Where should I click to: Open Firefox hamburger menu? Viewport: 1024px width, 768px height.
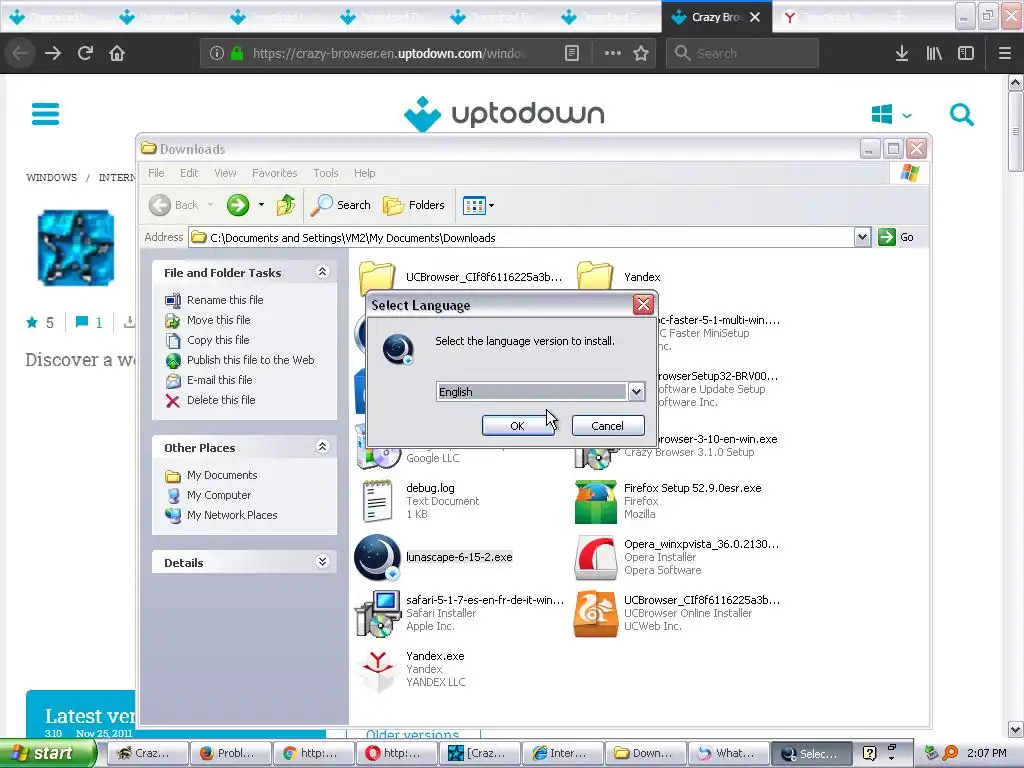1004,53
